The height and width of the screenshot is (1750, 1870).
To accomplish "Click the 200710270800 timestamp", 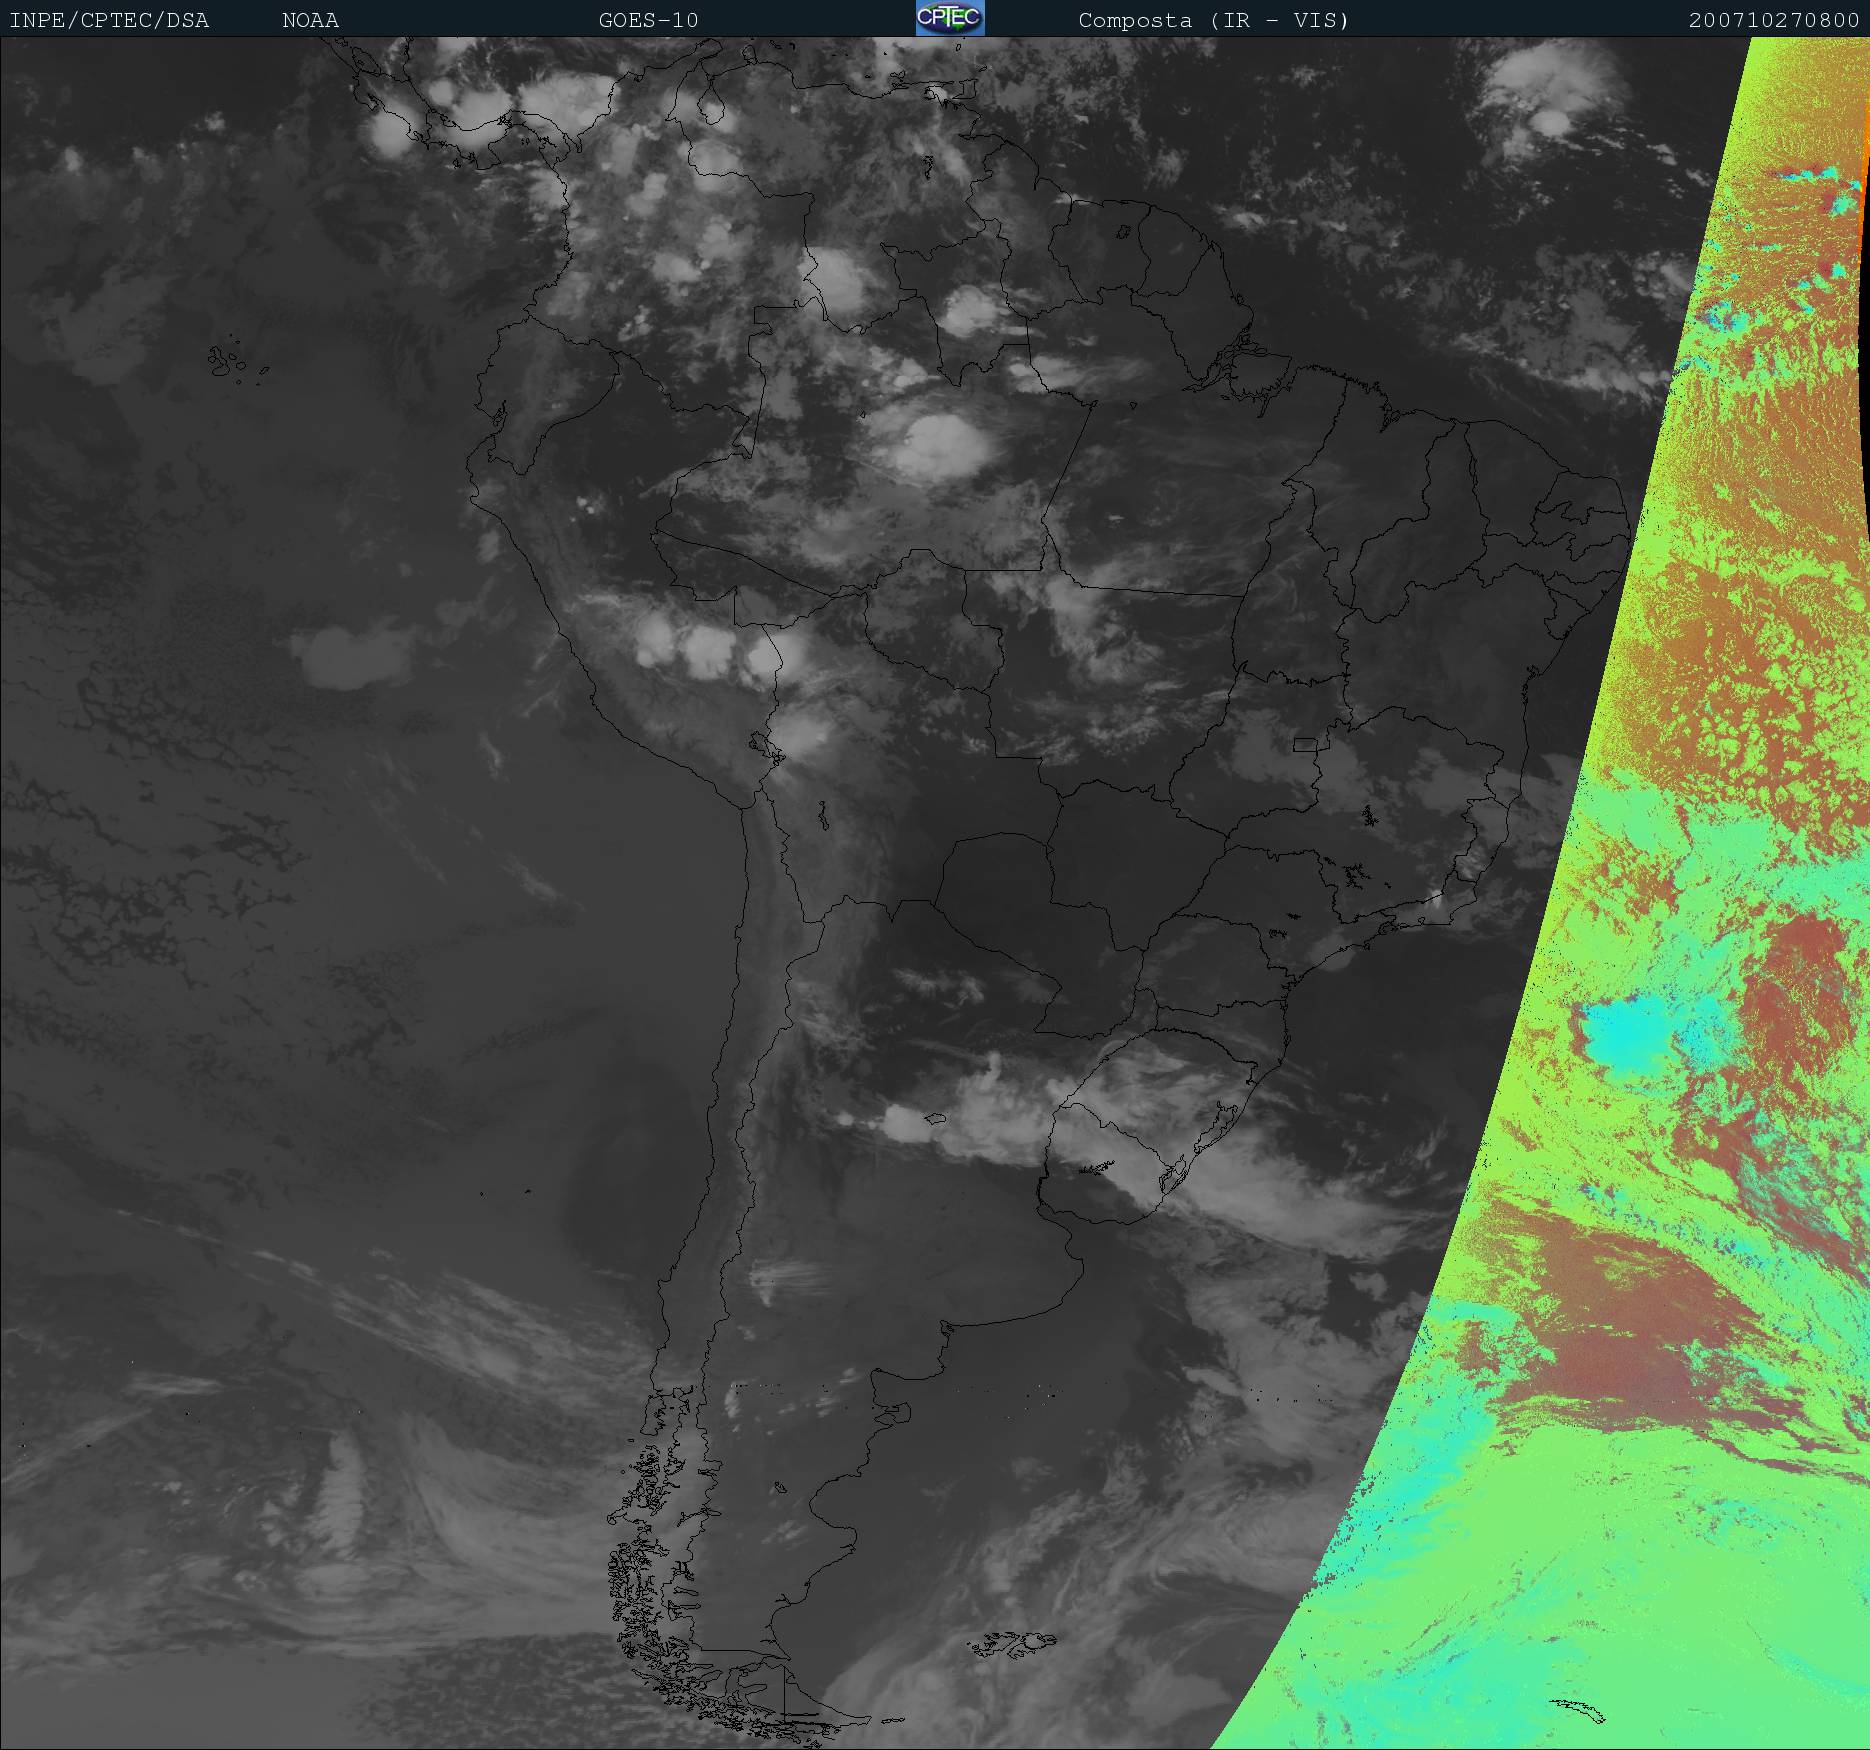I will (1774, 20).
